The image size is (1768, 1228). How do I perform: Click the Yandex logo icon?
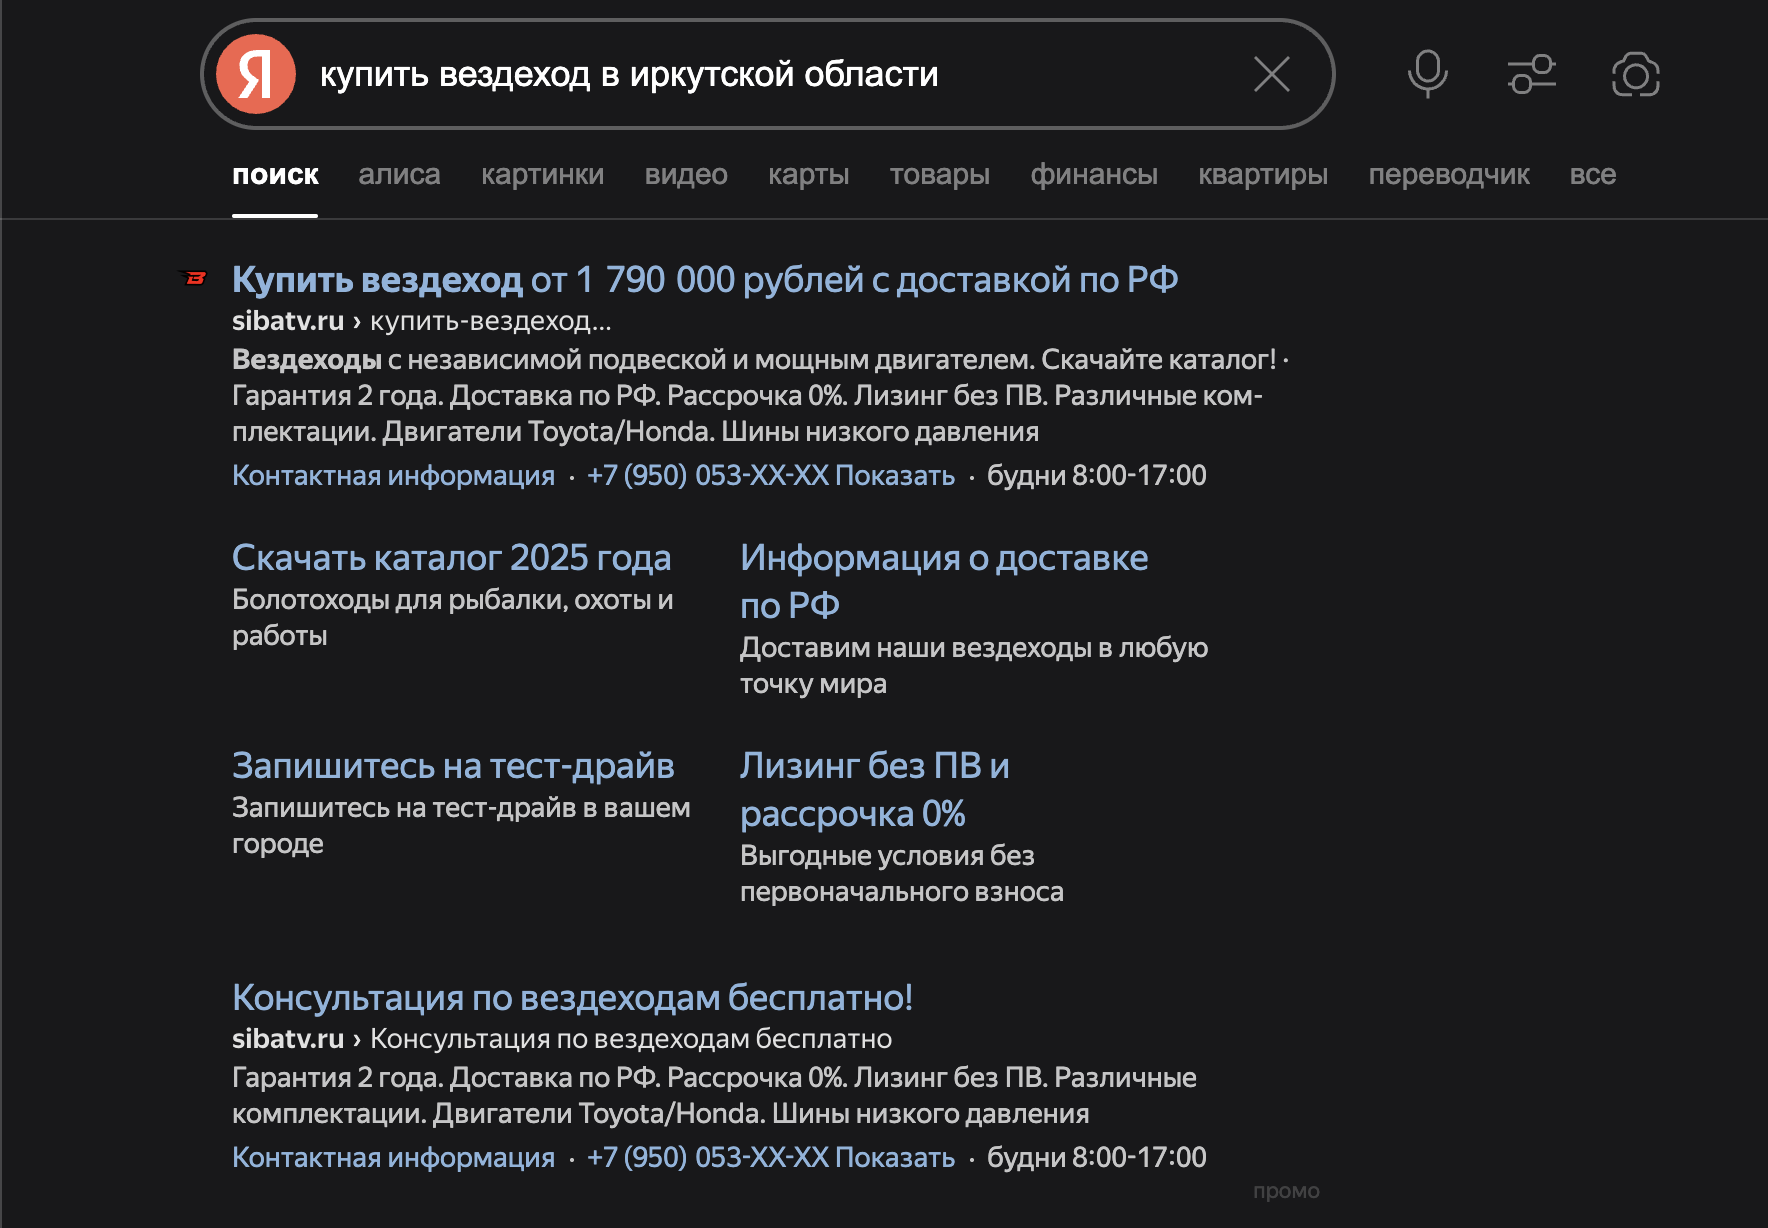[x=256, y=74]
